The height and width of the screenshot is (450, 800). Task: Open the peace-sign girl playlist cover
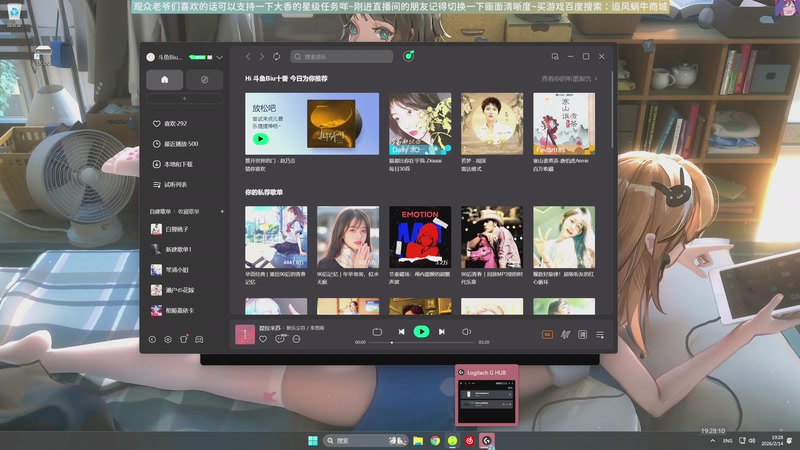click(564, 237)
